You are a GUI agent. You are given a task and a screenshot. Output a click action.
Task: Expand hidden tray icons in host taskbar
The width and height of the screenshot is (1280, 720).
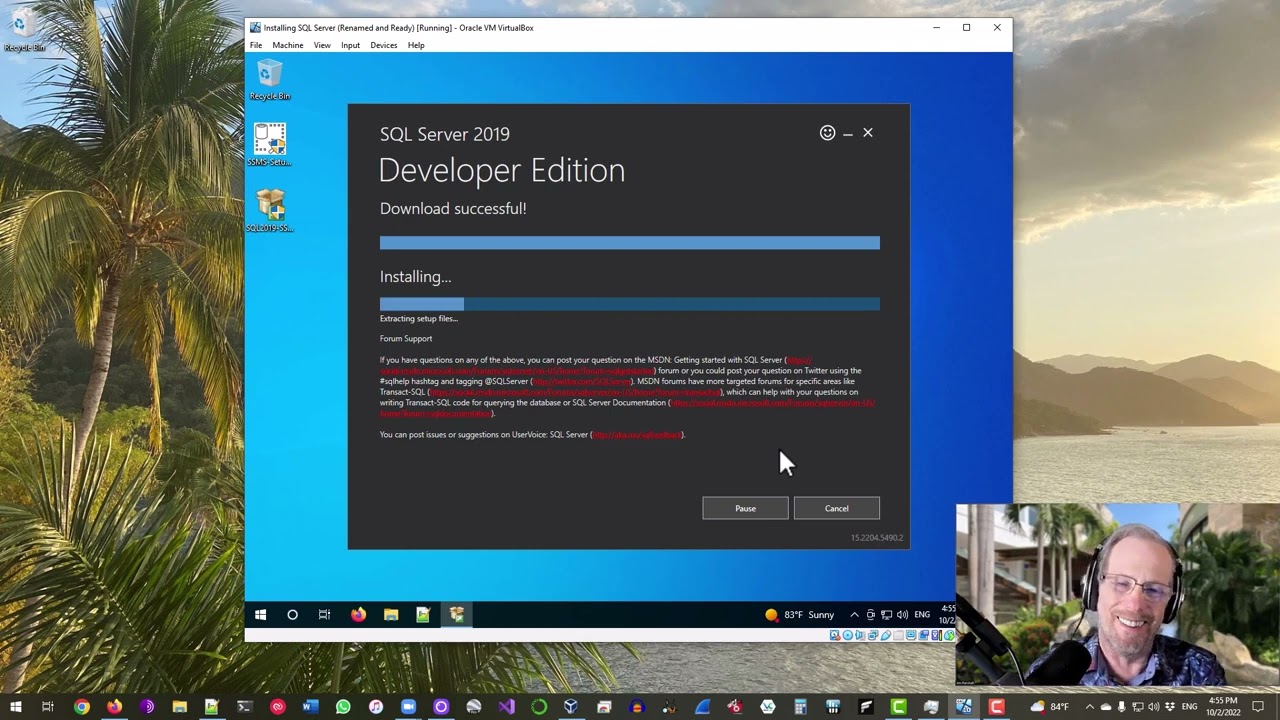1090,707
